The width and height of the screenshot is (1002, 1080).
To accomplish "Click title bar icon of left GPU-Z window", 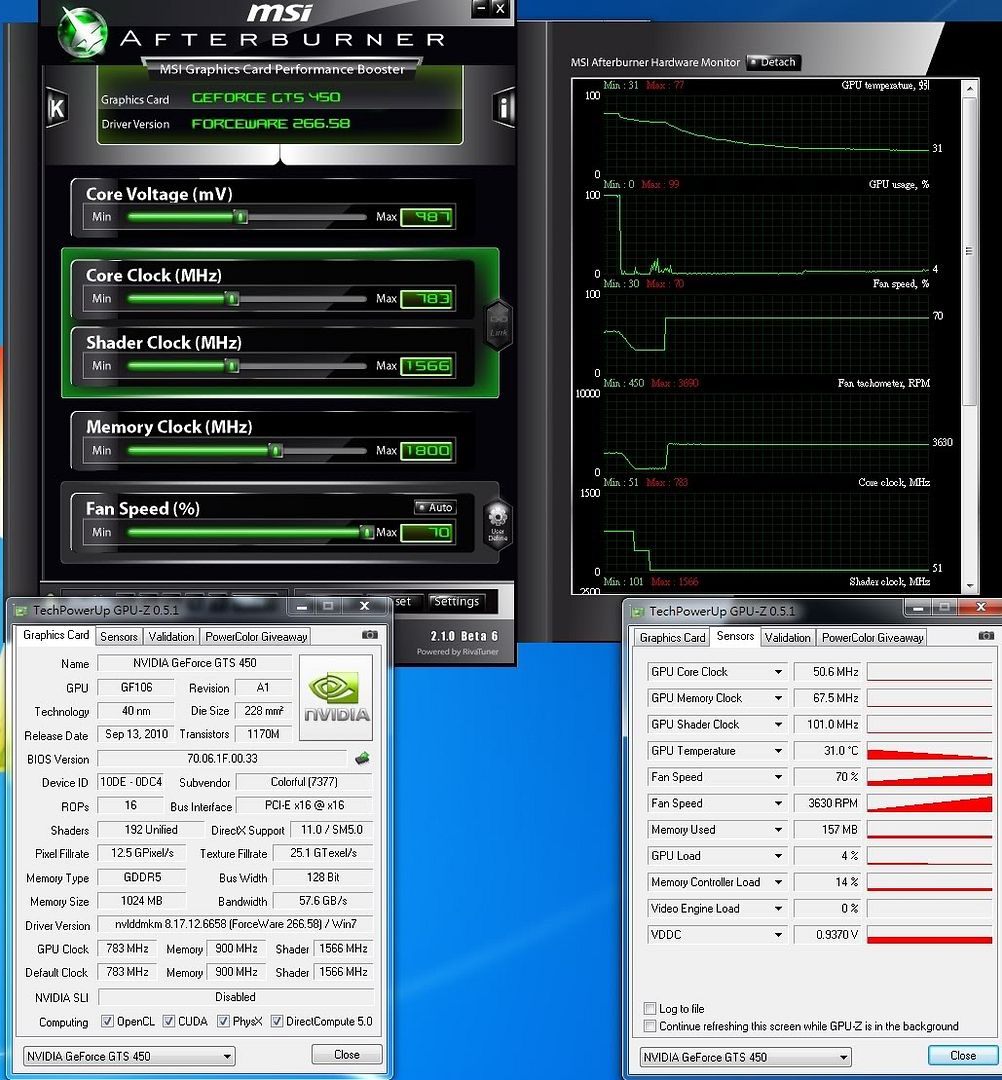I will [21, 610].
